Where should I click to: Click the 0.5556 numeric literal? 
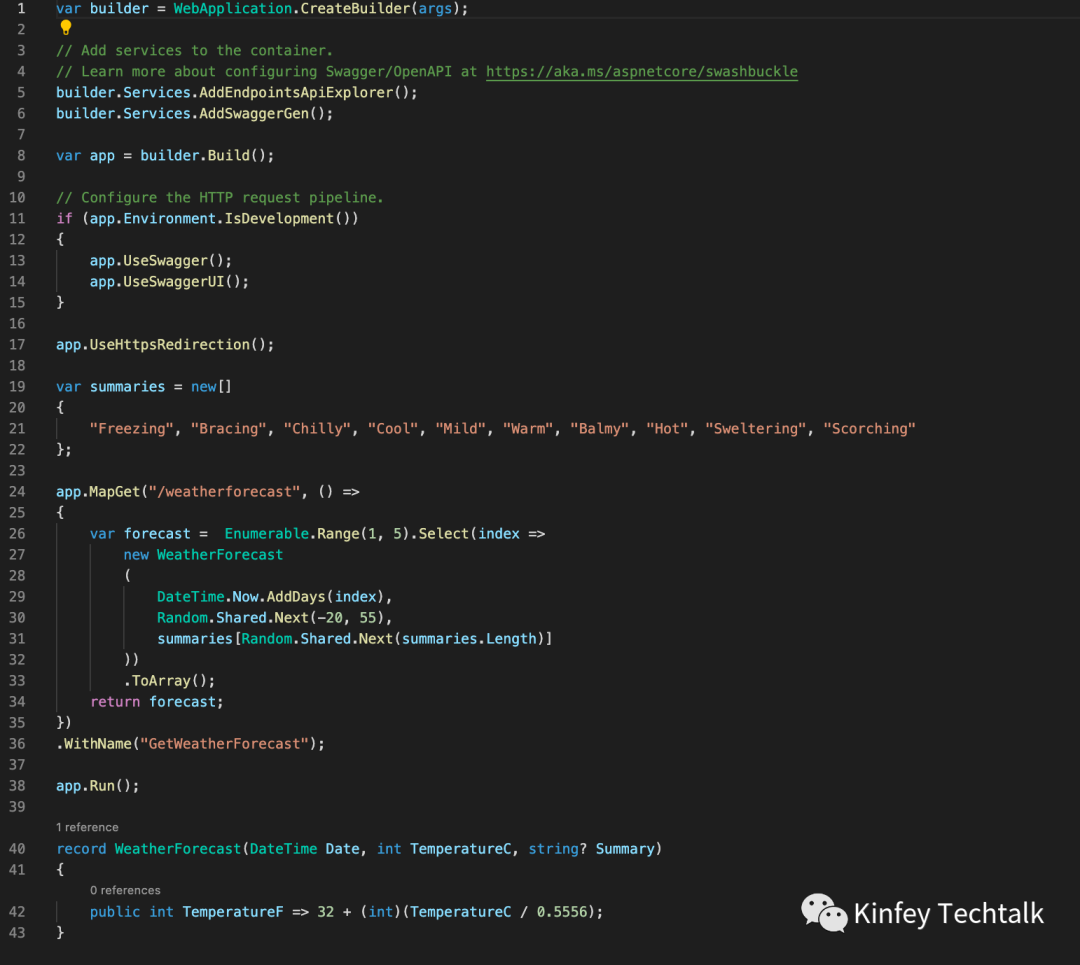tap(562, 912)
